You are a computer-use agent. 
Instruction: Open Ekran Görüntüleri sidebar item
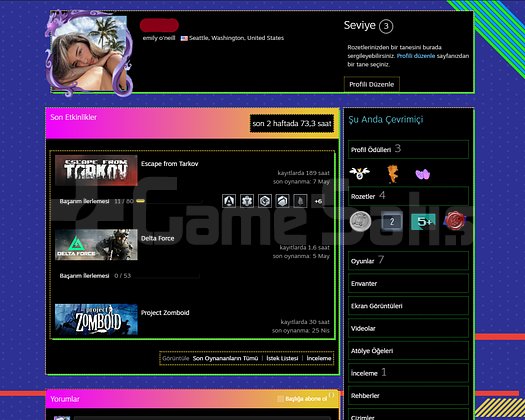click(x=408, y=306)
